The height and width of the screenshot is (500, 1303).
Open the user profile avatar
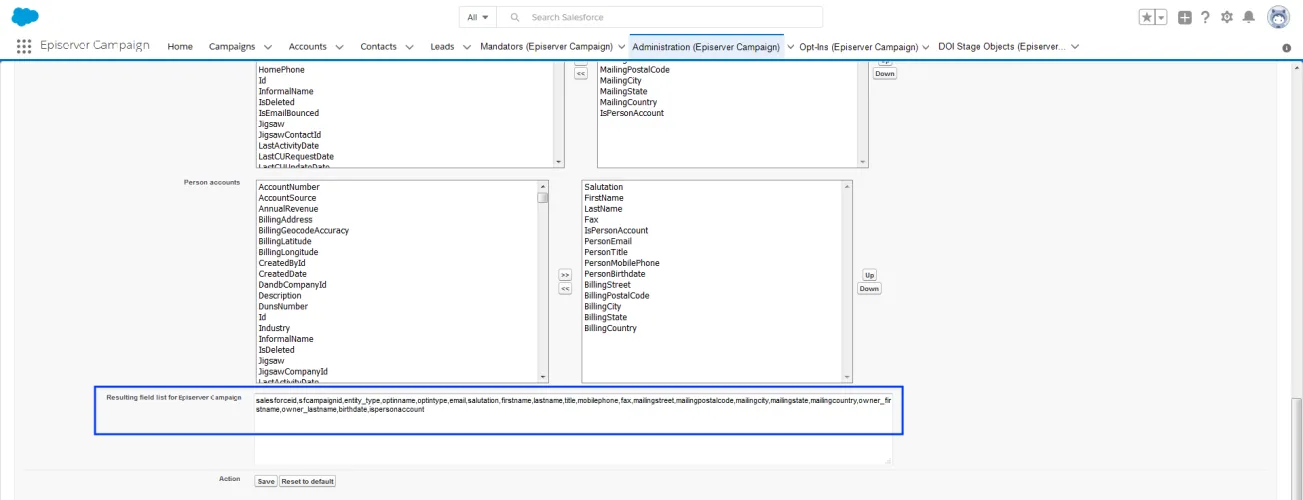[x=1278, y=17]
